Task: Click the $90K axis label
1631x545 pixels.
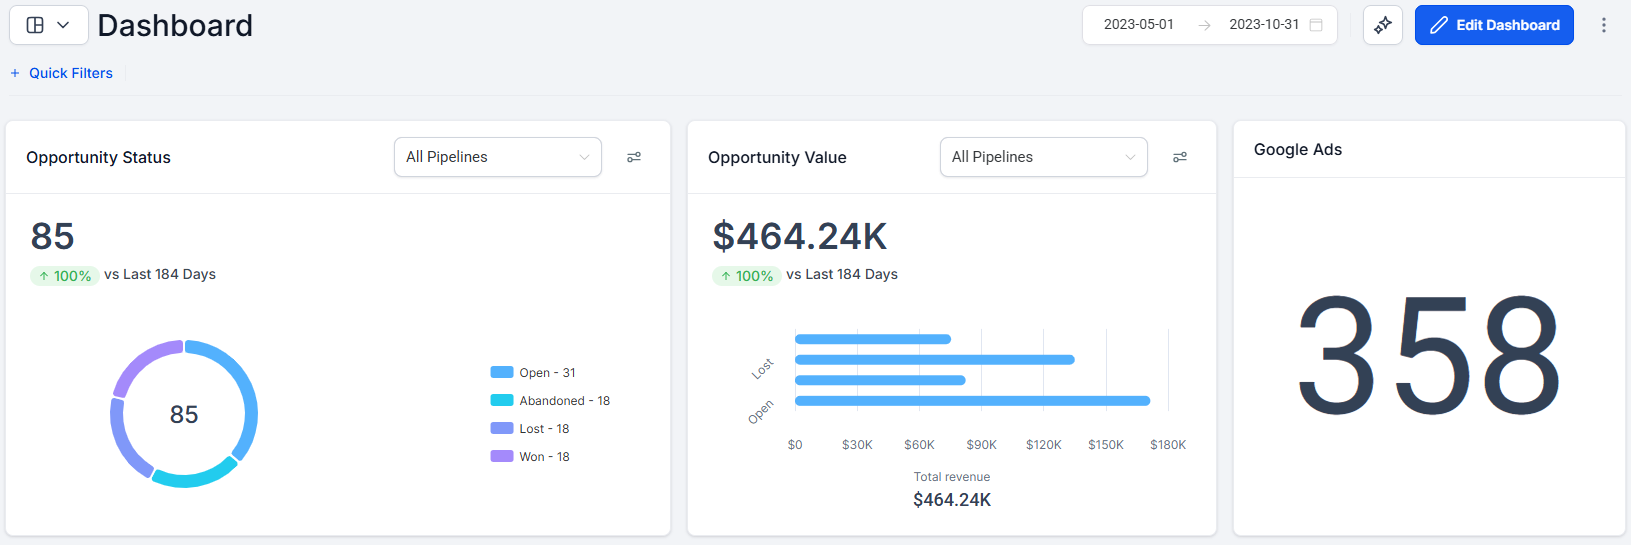Action: (x=981, y=445)
